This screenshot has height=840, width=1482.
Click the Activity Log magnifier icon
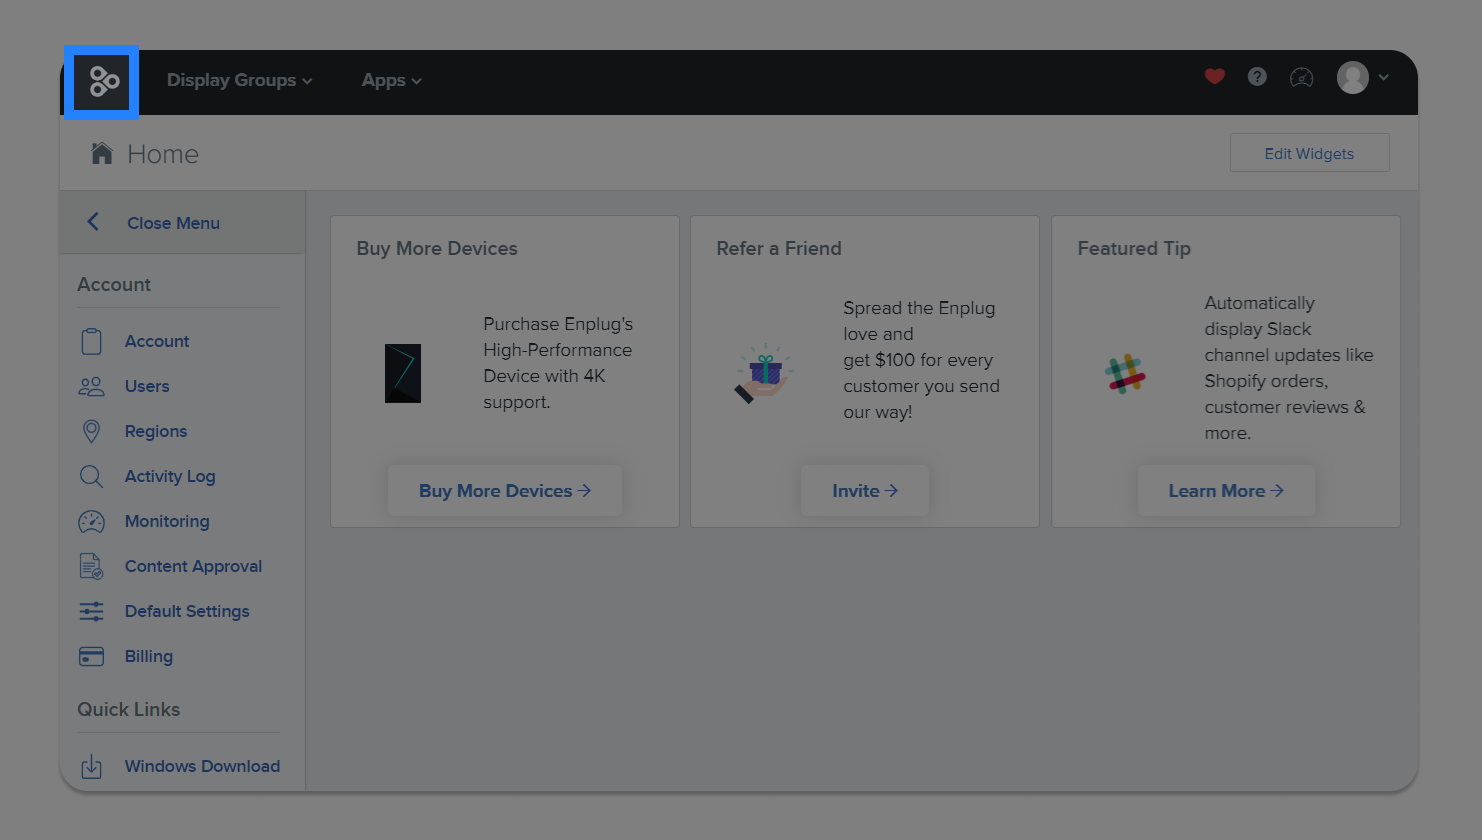point(91,476)
